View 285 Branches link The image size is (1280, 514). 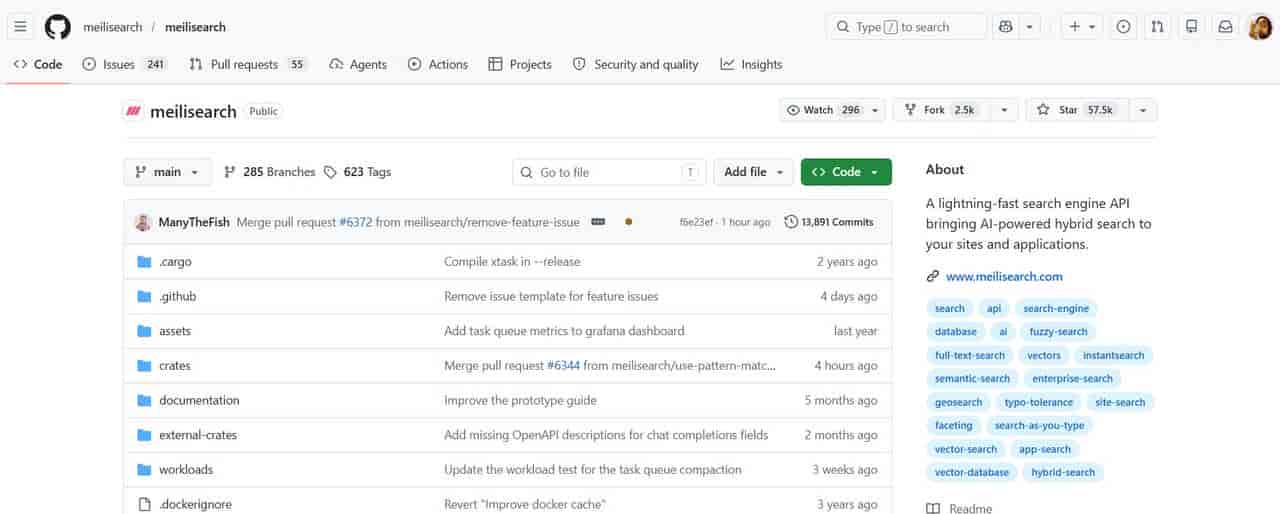coord(269,172)
